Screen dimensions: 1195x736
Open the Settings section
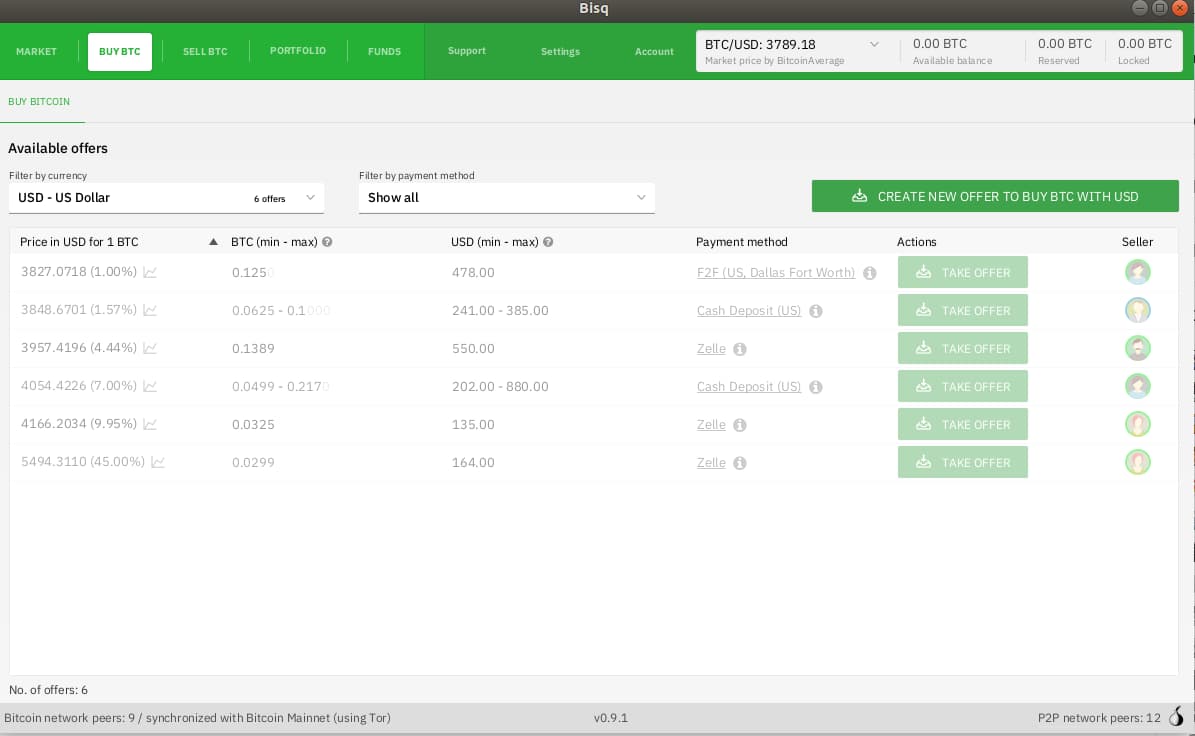[560, 51]
